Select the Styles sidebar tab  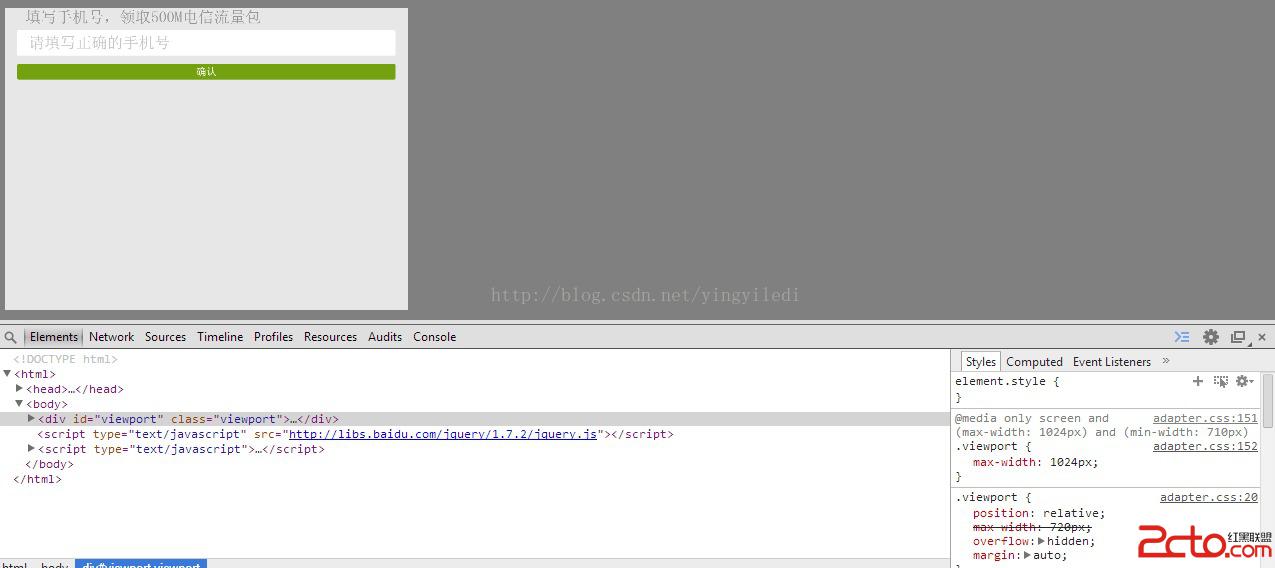980,362
